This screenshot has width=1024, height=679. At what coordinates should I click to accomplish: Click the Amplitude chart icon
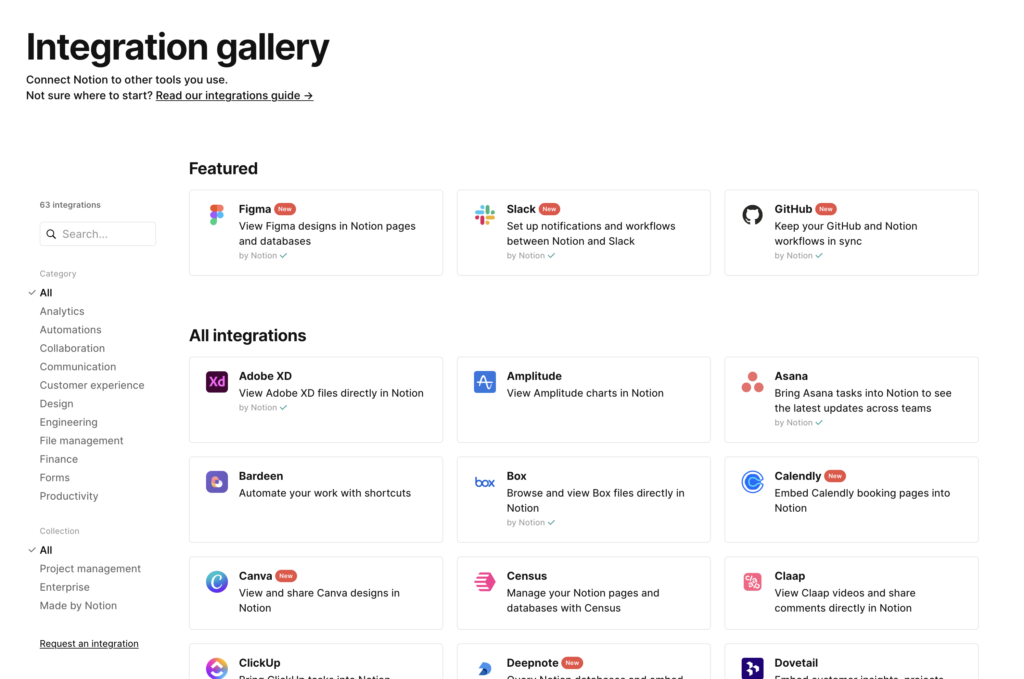(484, 382)
